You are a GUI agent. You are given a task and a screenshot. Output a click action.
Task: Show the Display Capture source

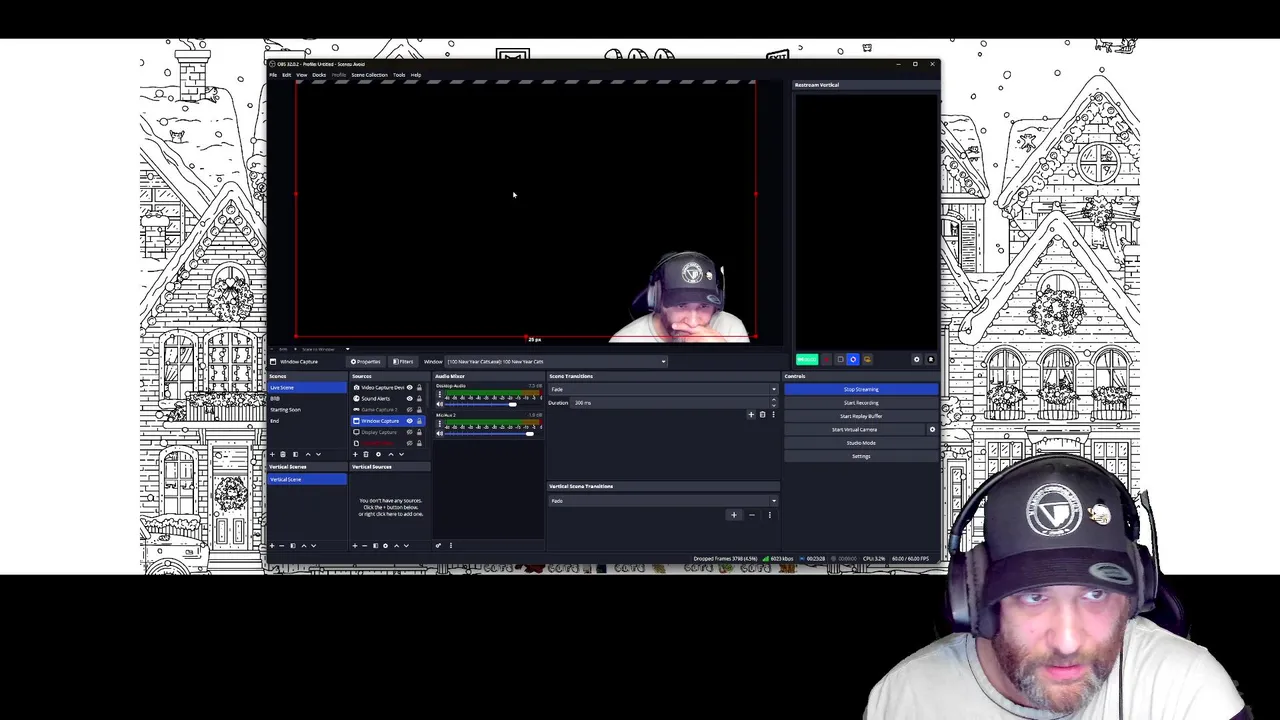[x=409, y=432]
